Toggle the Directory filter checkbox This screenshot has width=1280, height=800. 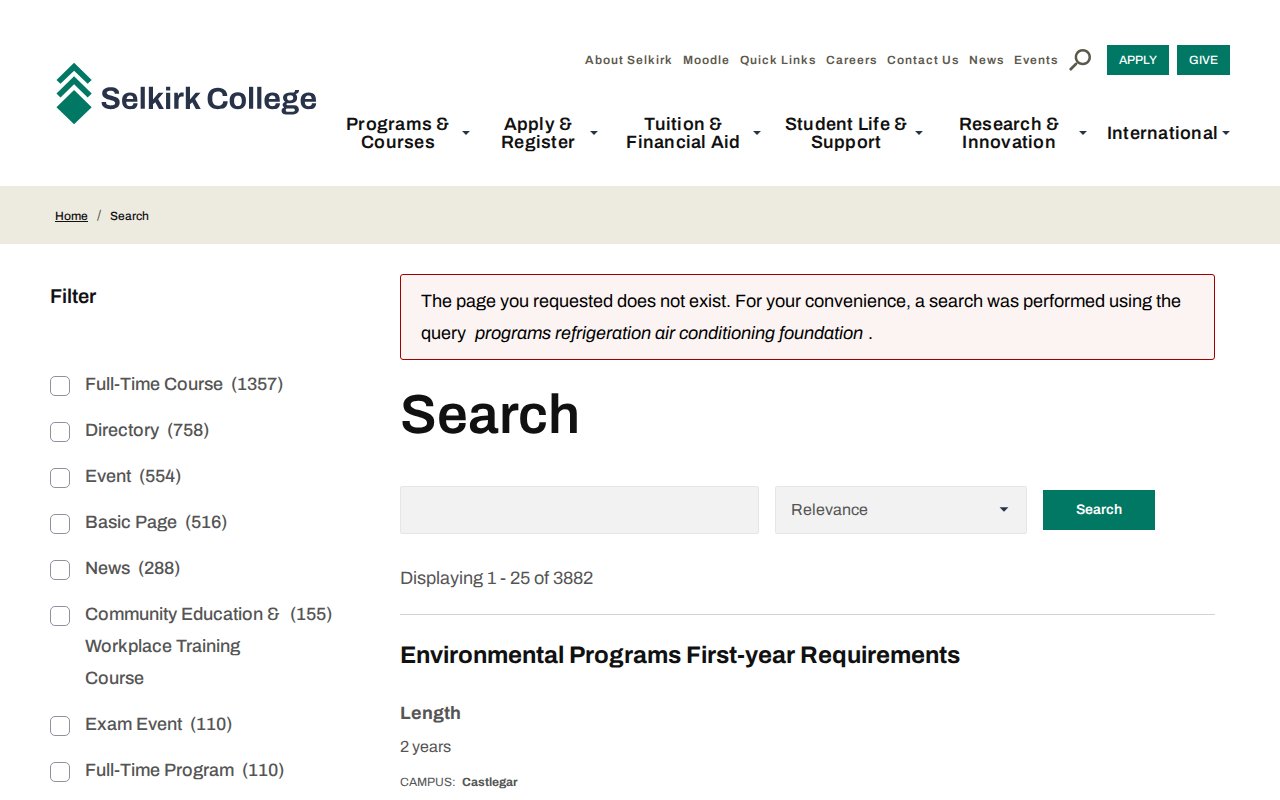click(x=60, y=432)
